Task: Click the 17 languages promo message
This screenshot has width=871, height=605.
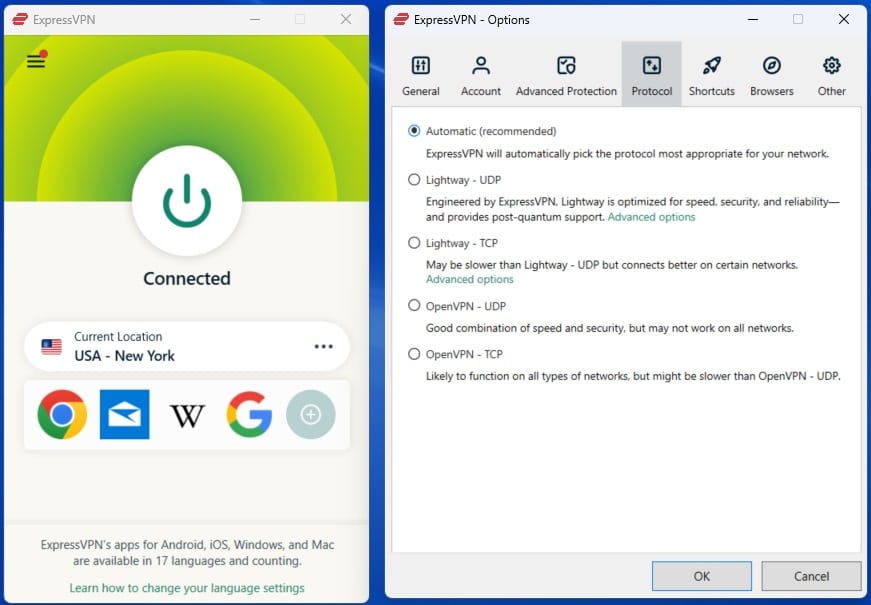Action: (x=187, y=553)
